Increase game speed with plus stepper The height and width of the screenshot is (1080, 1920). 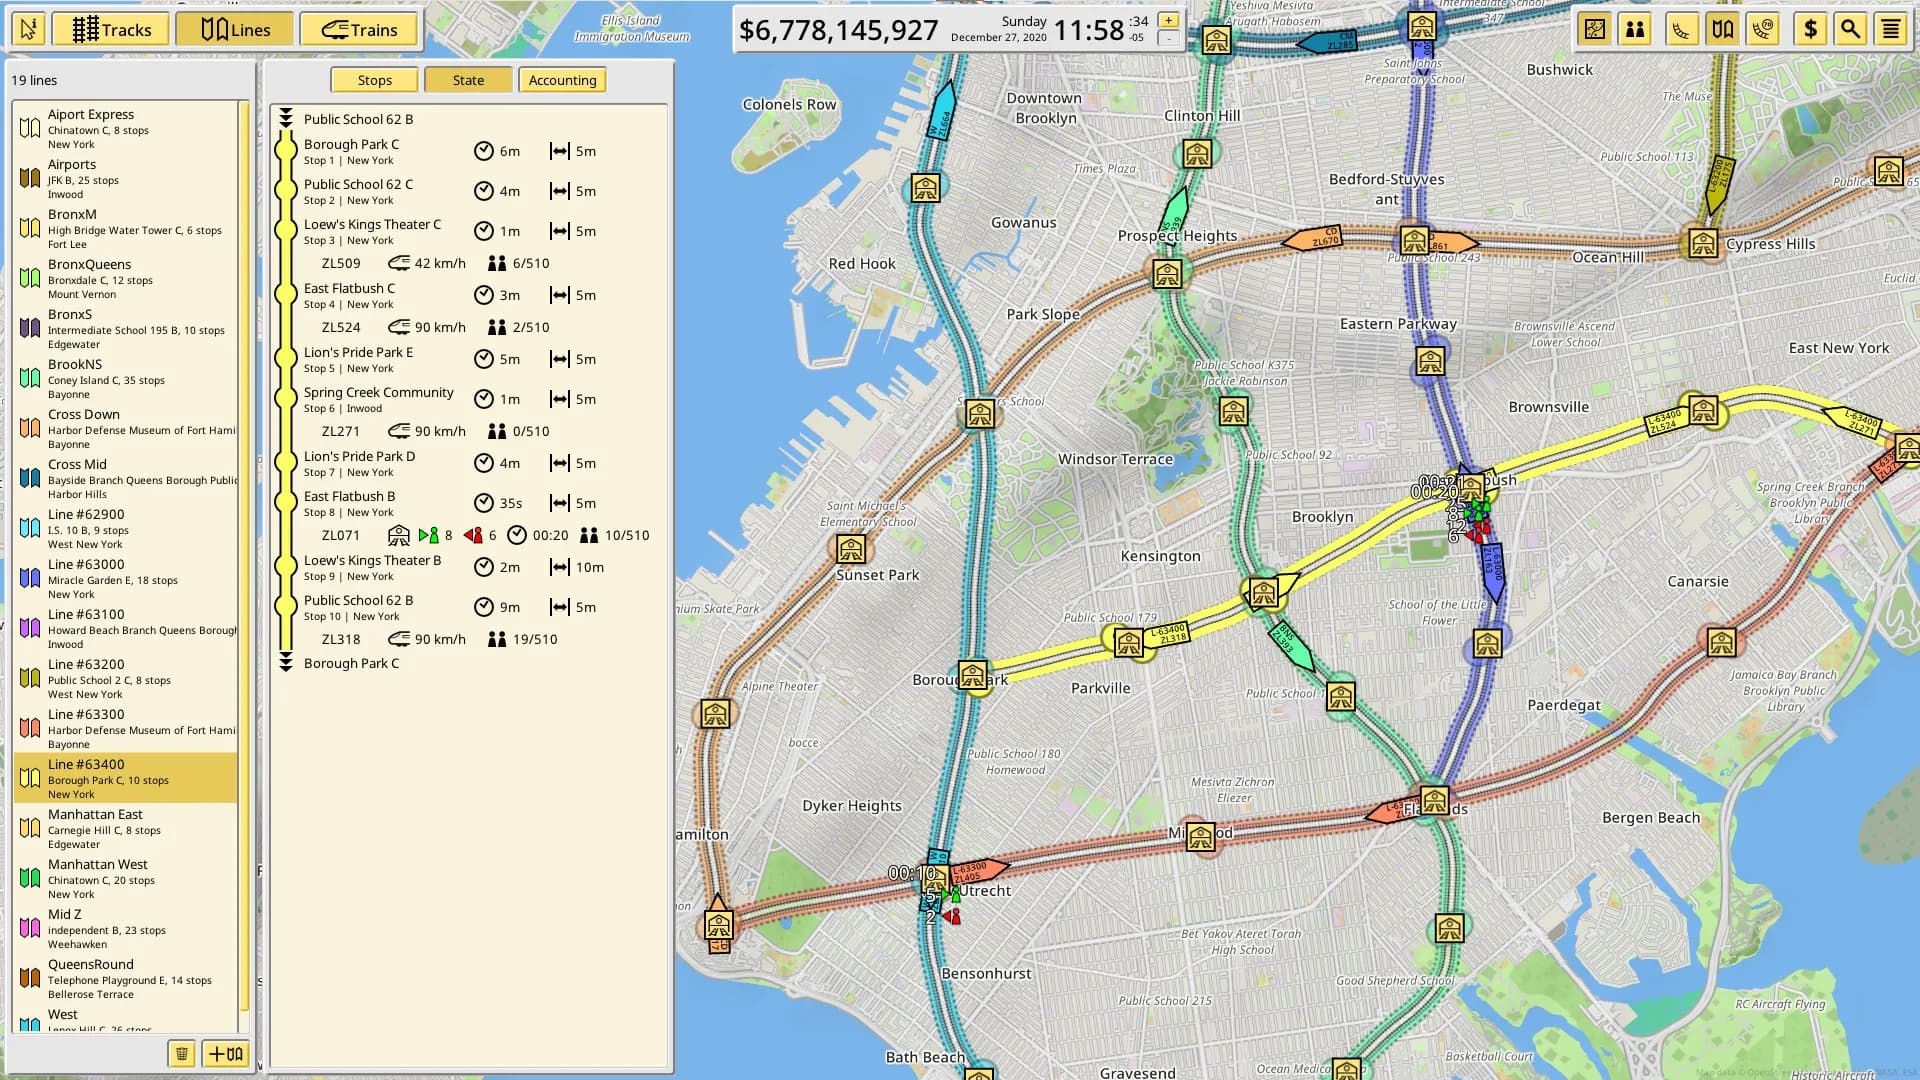[x=1167, y=20]
